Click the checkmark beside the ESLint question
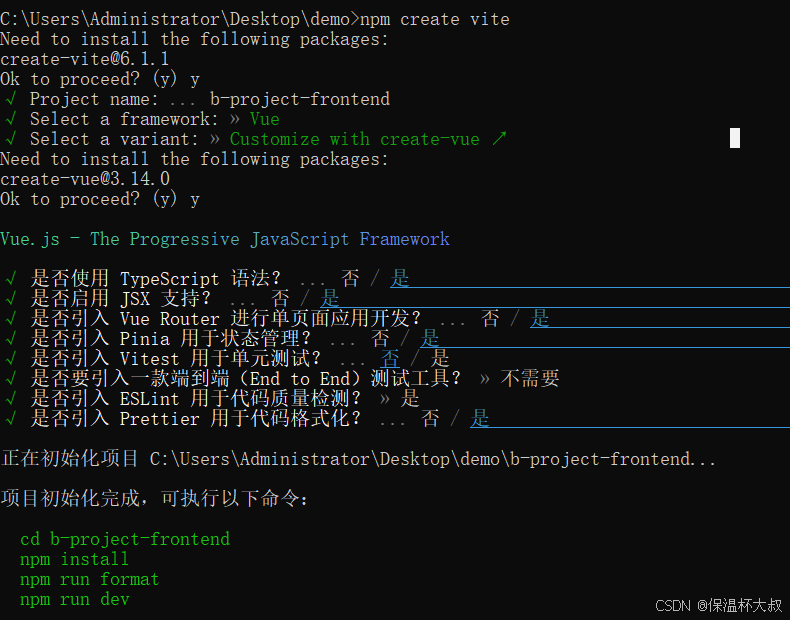This screenshot has height=620, width=790. pyautogui.click(x=10, y=399)
